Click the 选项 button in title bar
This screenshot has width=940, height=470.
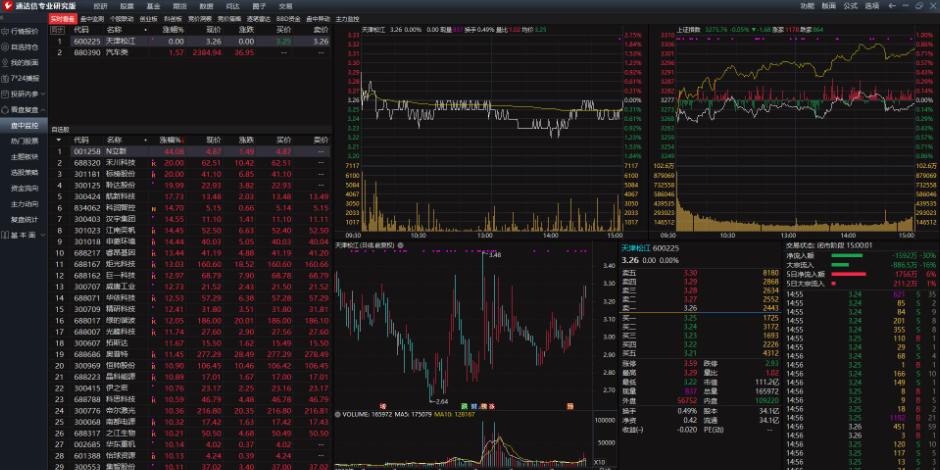coord(872,6)
